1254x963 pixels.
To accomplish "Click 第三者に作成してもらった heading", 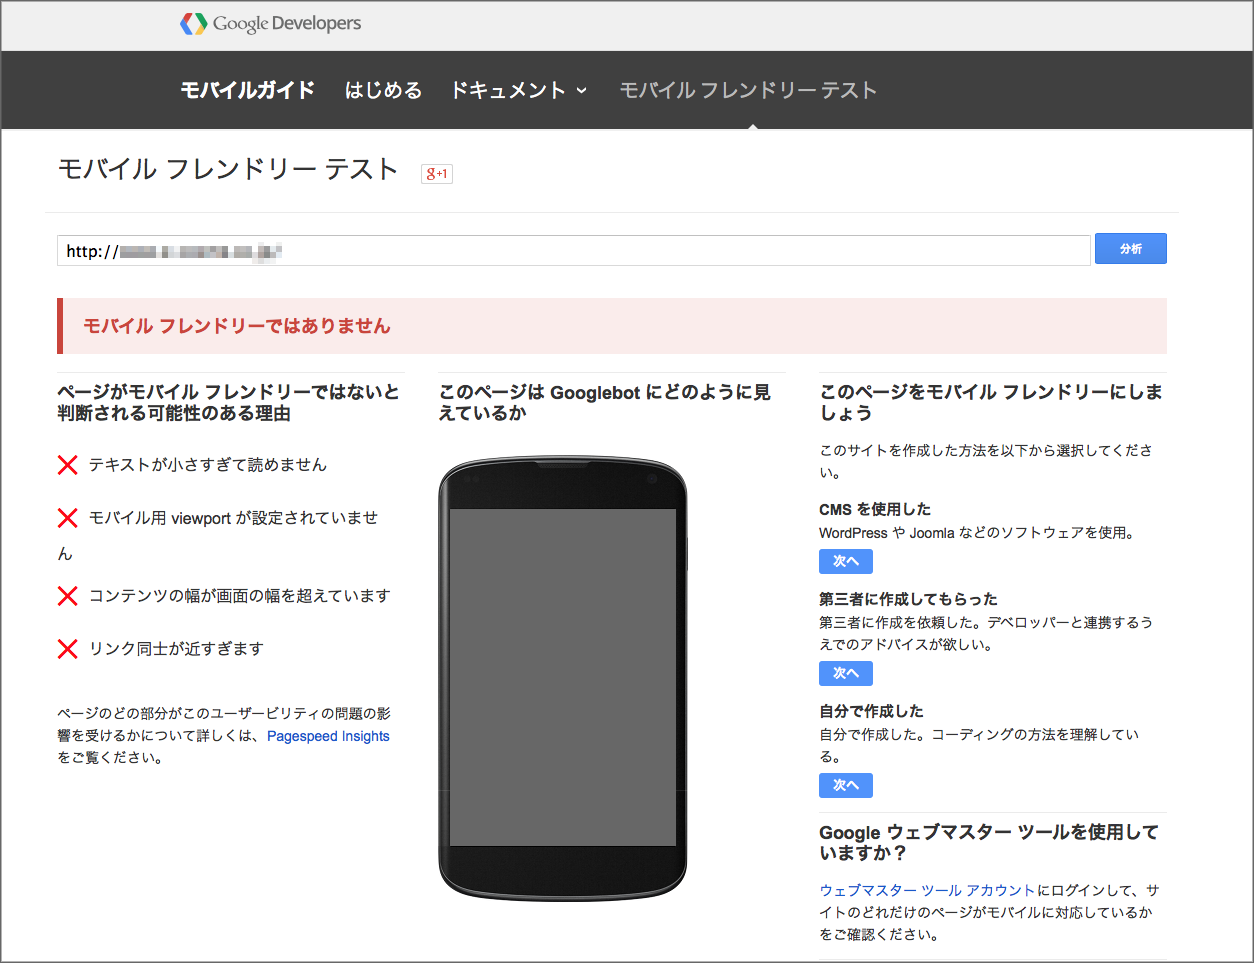I will pyautogui.click(x=908, y=599).
